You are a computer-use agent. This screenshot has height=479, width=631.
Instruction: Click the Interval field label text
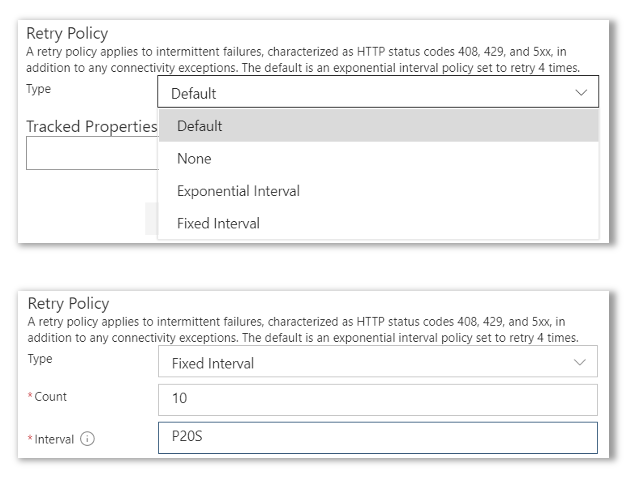pos(54,439)
